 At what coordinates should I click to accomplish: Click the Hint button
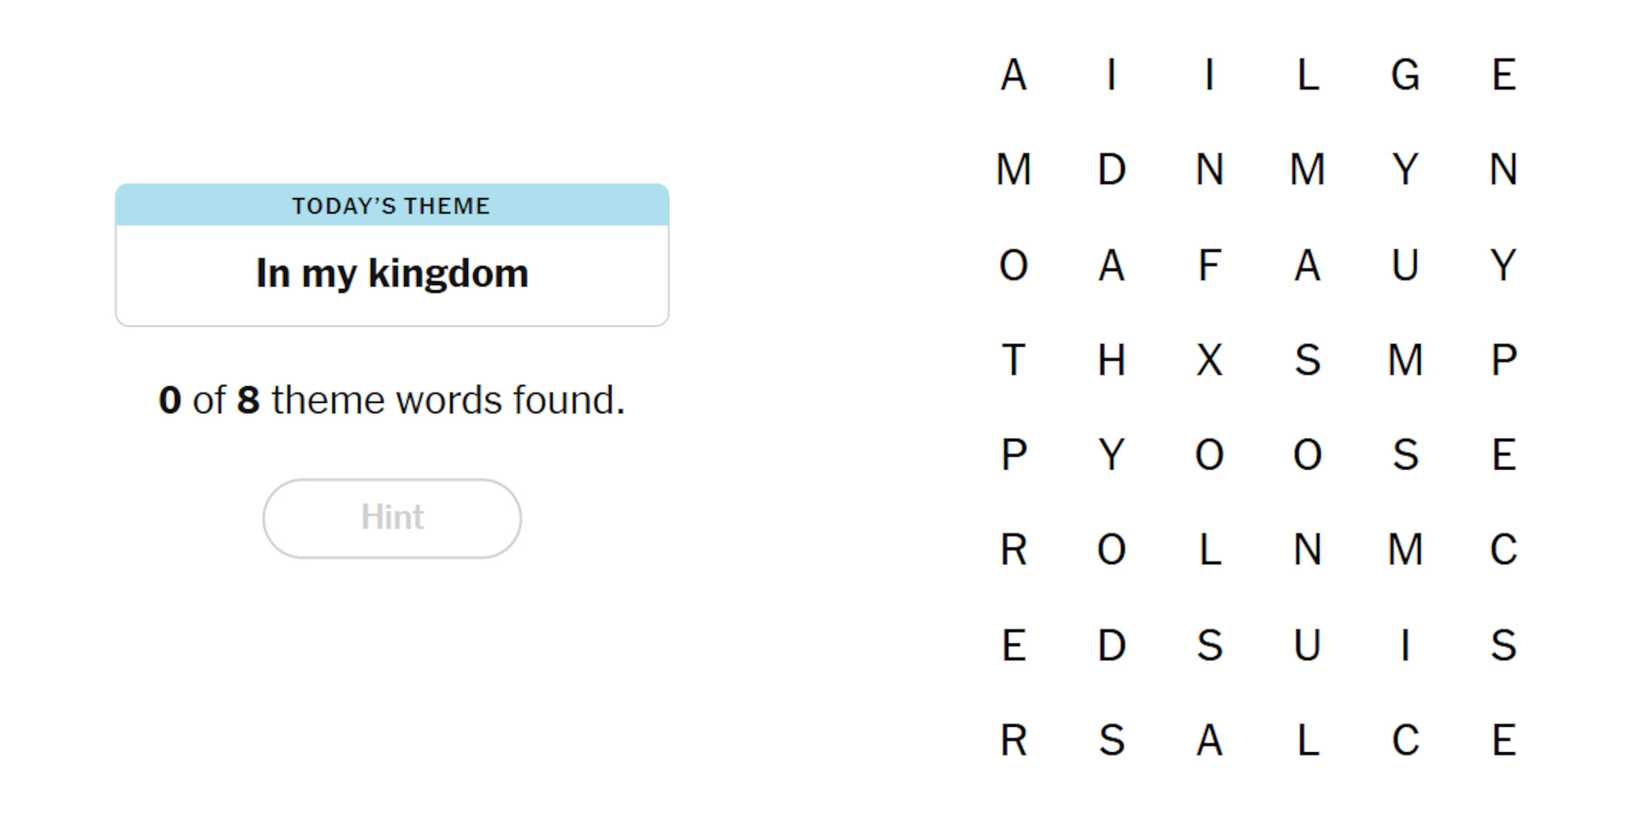[392, 518]
